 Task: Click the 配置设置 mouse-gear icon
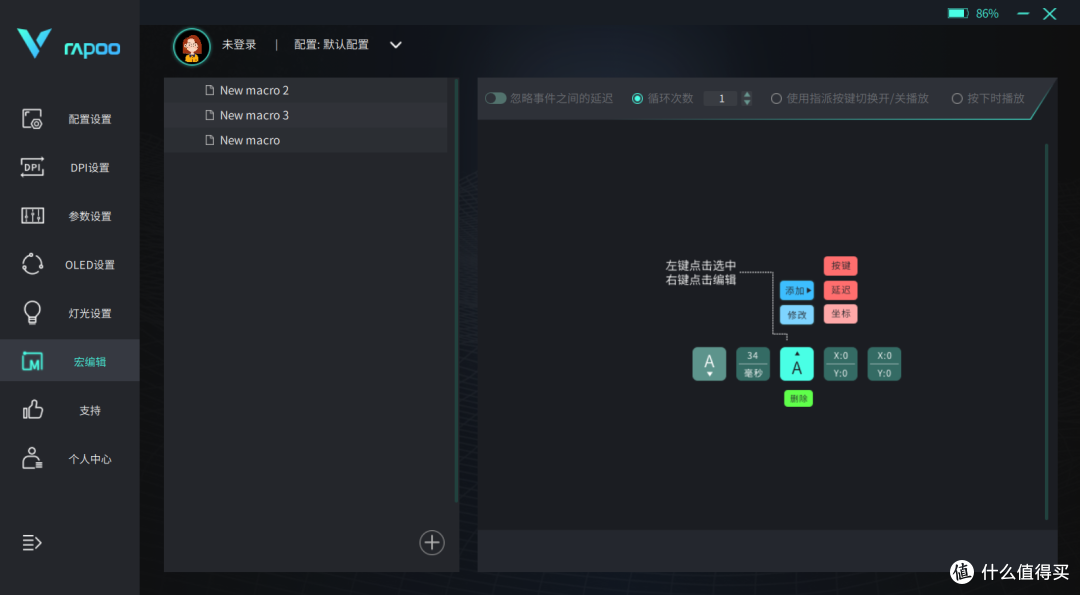click(32, 119)
